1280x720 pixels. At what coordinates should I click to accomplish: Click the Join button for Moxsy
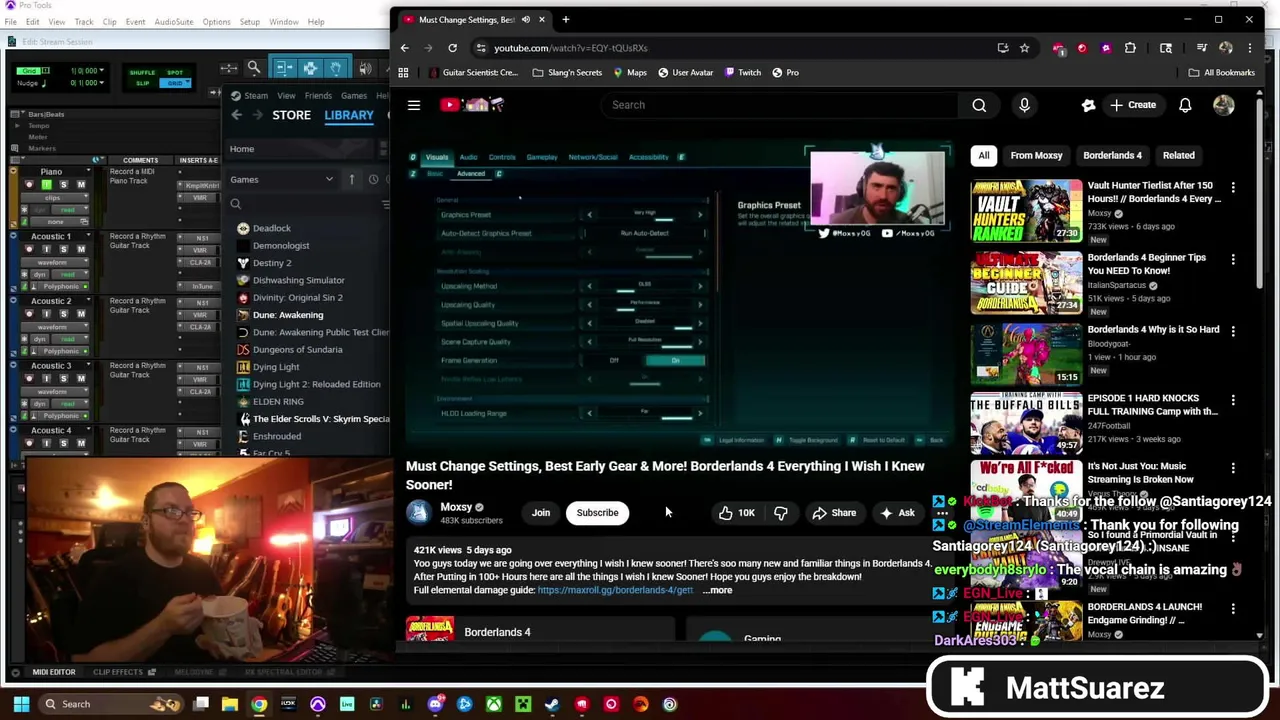[541, 513]
